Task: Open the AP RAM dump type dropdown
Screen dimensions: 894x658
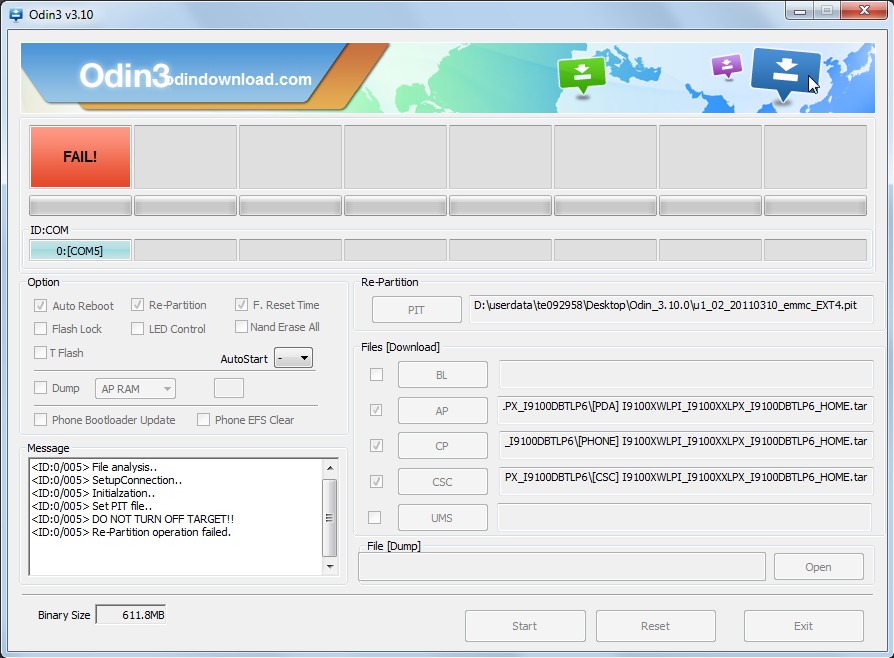Action: coord(135,389)
